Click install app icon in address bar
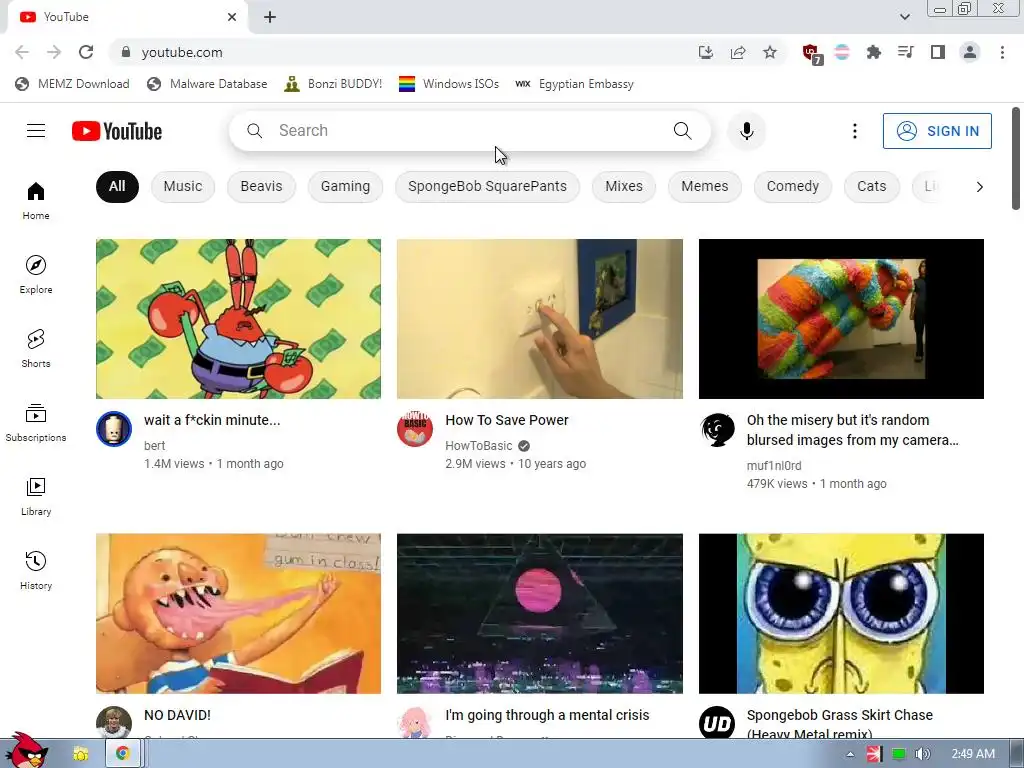 (706, 52)
